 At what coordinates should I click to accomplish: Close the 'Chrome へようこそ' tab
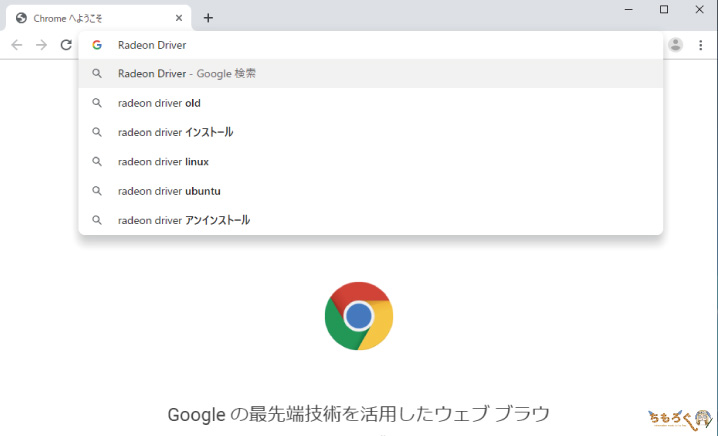179,18
